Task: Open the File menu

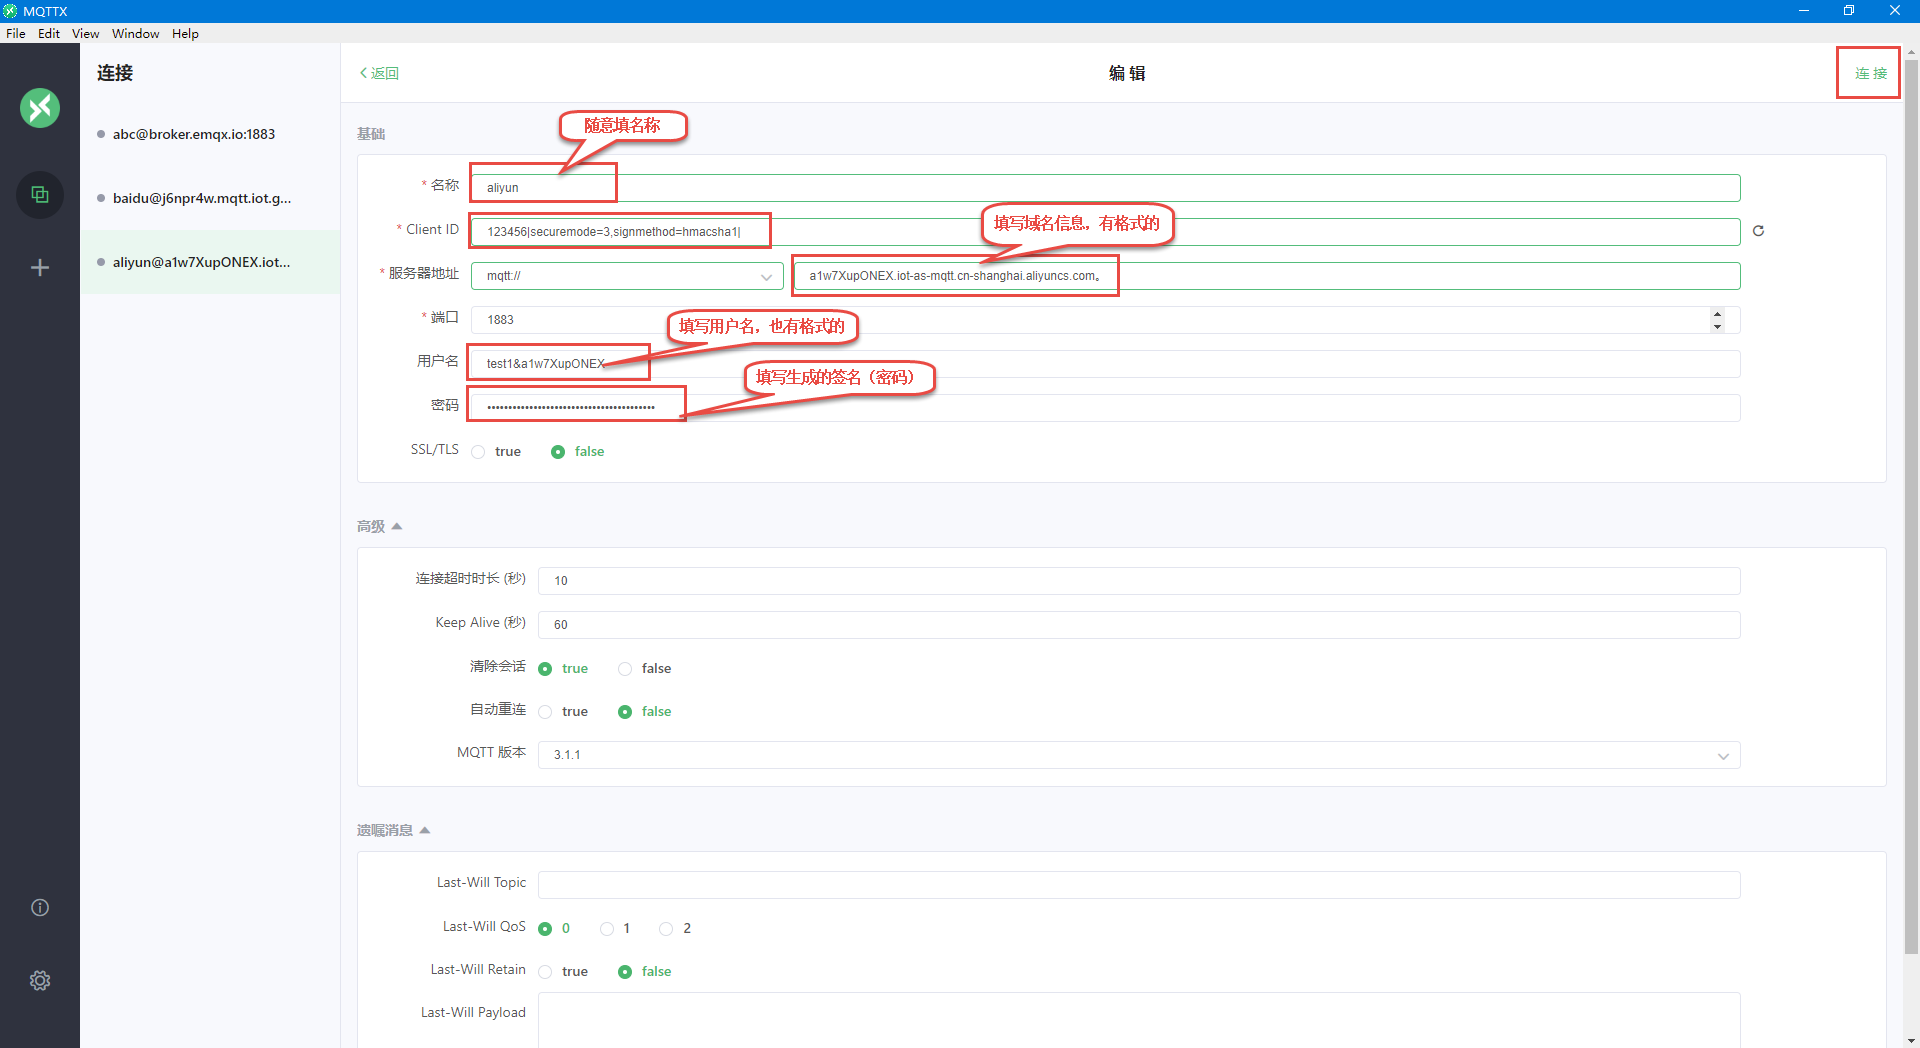Action: (16, 33)
